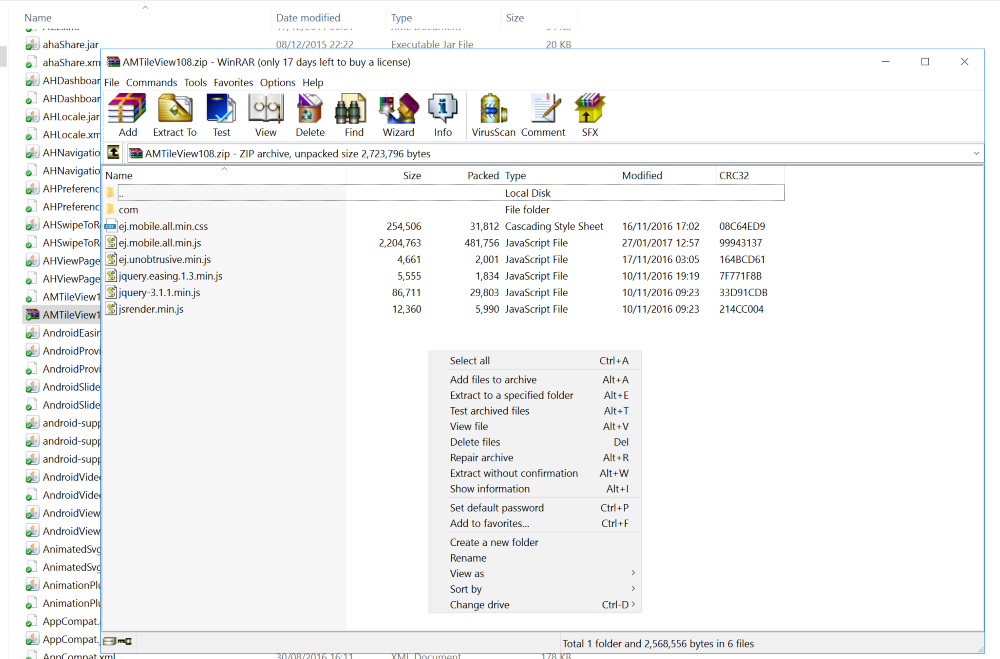1000x659 pixels.
Task: Open the Commands menu
Action: coord(151,82)
